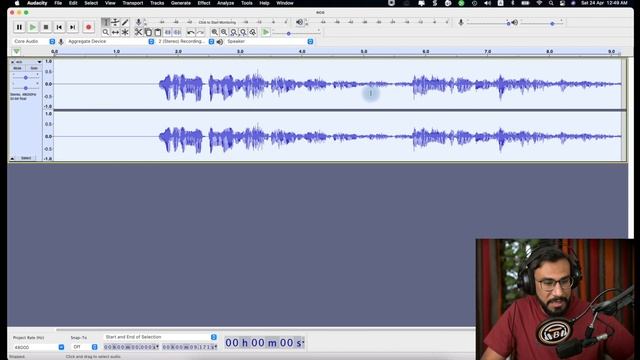Viewport: 640px width, 360px height.
Task: Close the track with its X button
Action: (x=12, y=62)
